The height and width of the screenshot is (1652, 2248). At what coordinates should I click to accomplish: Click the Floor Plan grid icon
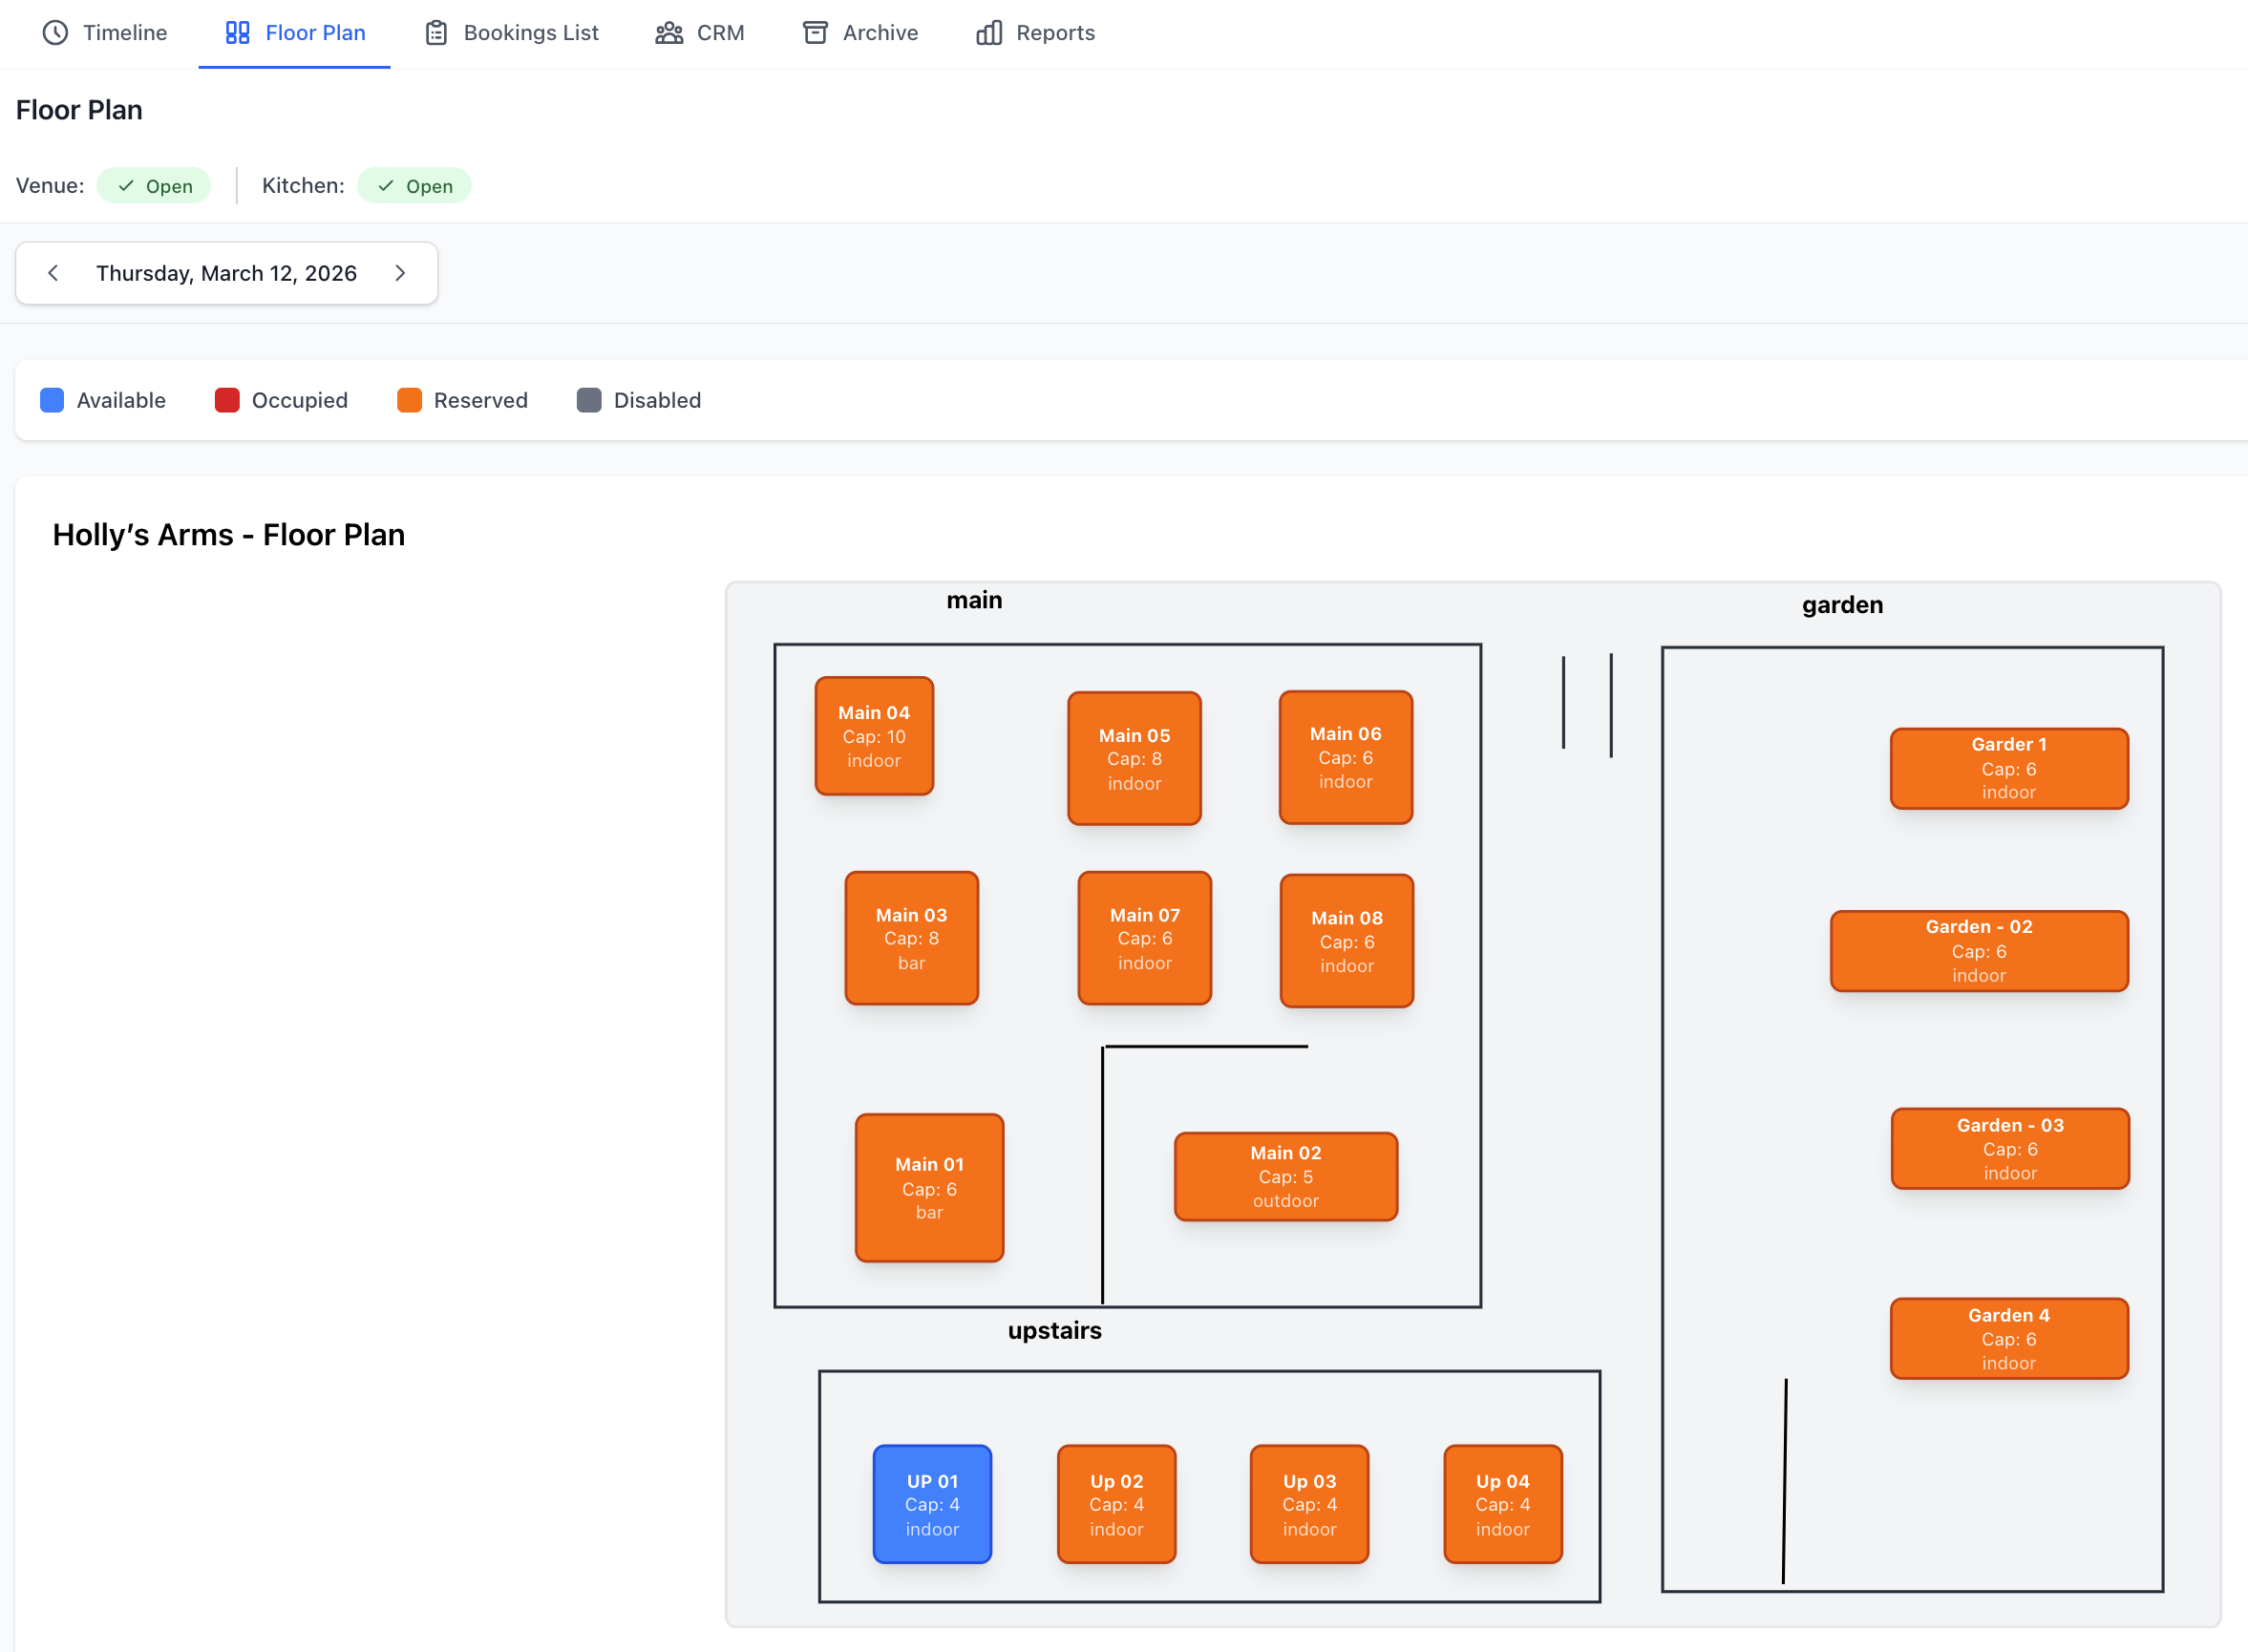[237, 33]
